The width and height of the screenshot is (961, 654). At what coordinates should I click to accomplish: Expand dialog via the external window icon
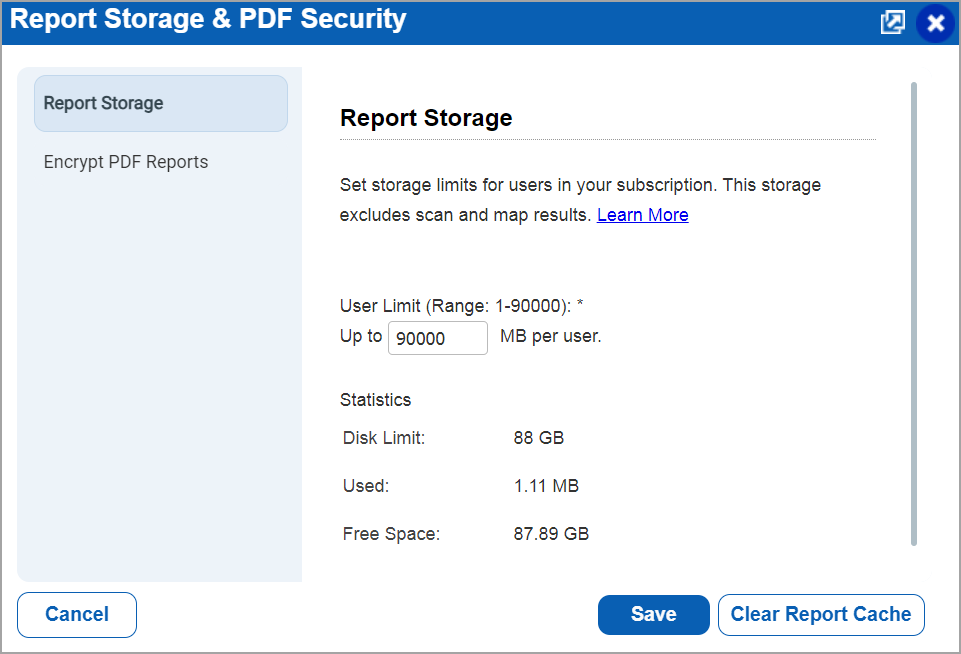892,22
